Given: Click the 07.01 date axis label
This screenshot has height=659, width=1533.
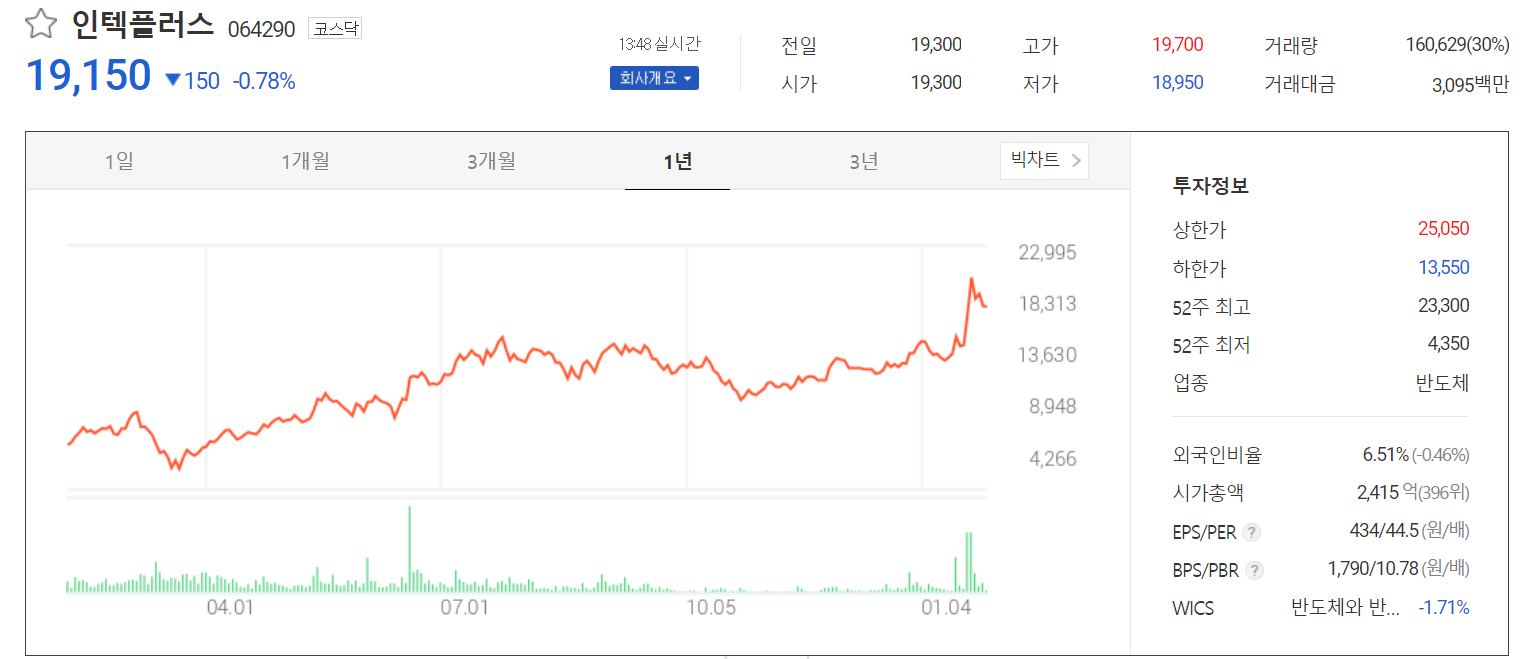Looking at the screenshot, I should pos(465,607).
